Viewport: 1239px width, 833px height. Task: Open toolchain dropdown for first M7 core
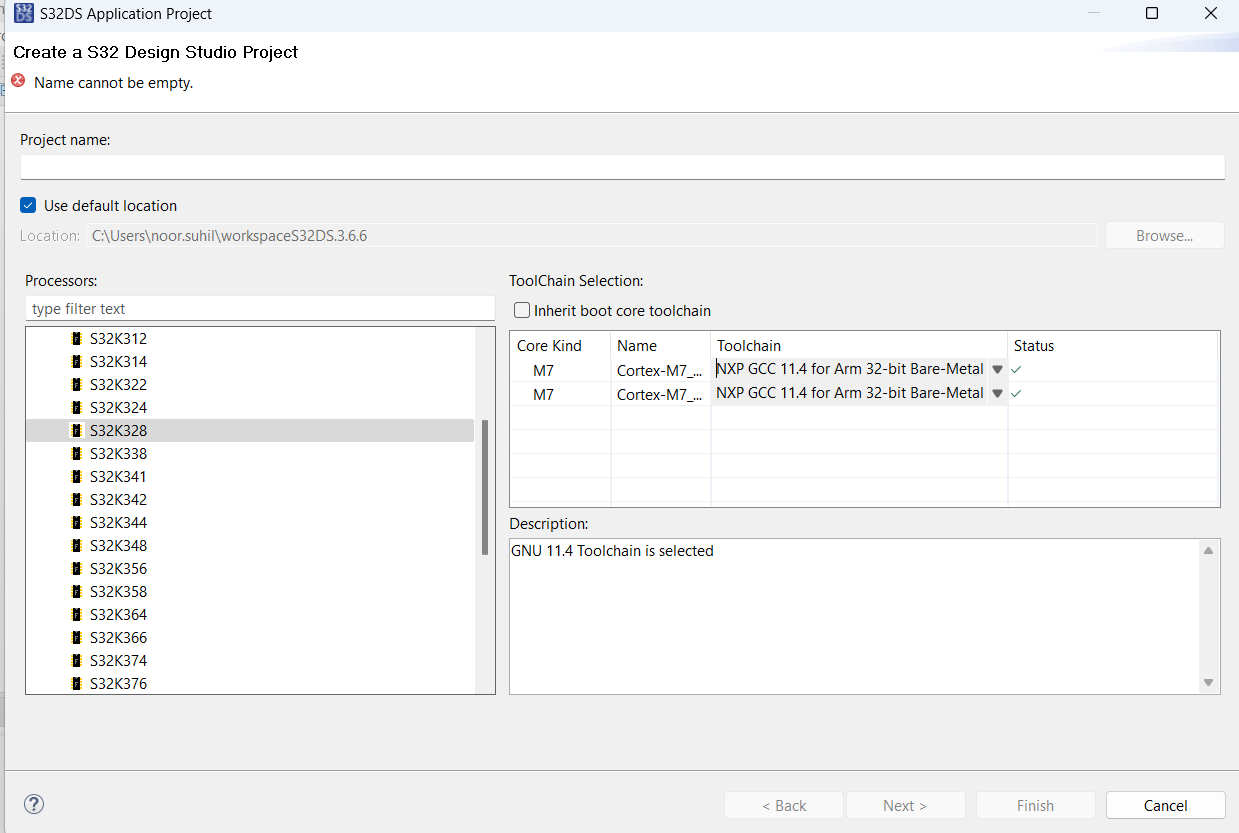[x=997, y=369]
